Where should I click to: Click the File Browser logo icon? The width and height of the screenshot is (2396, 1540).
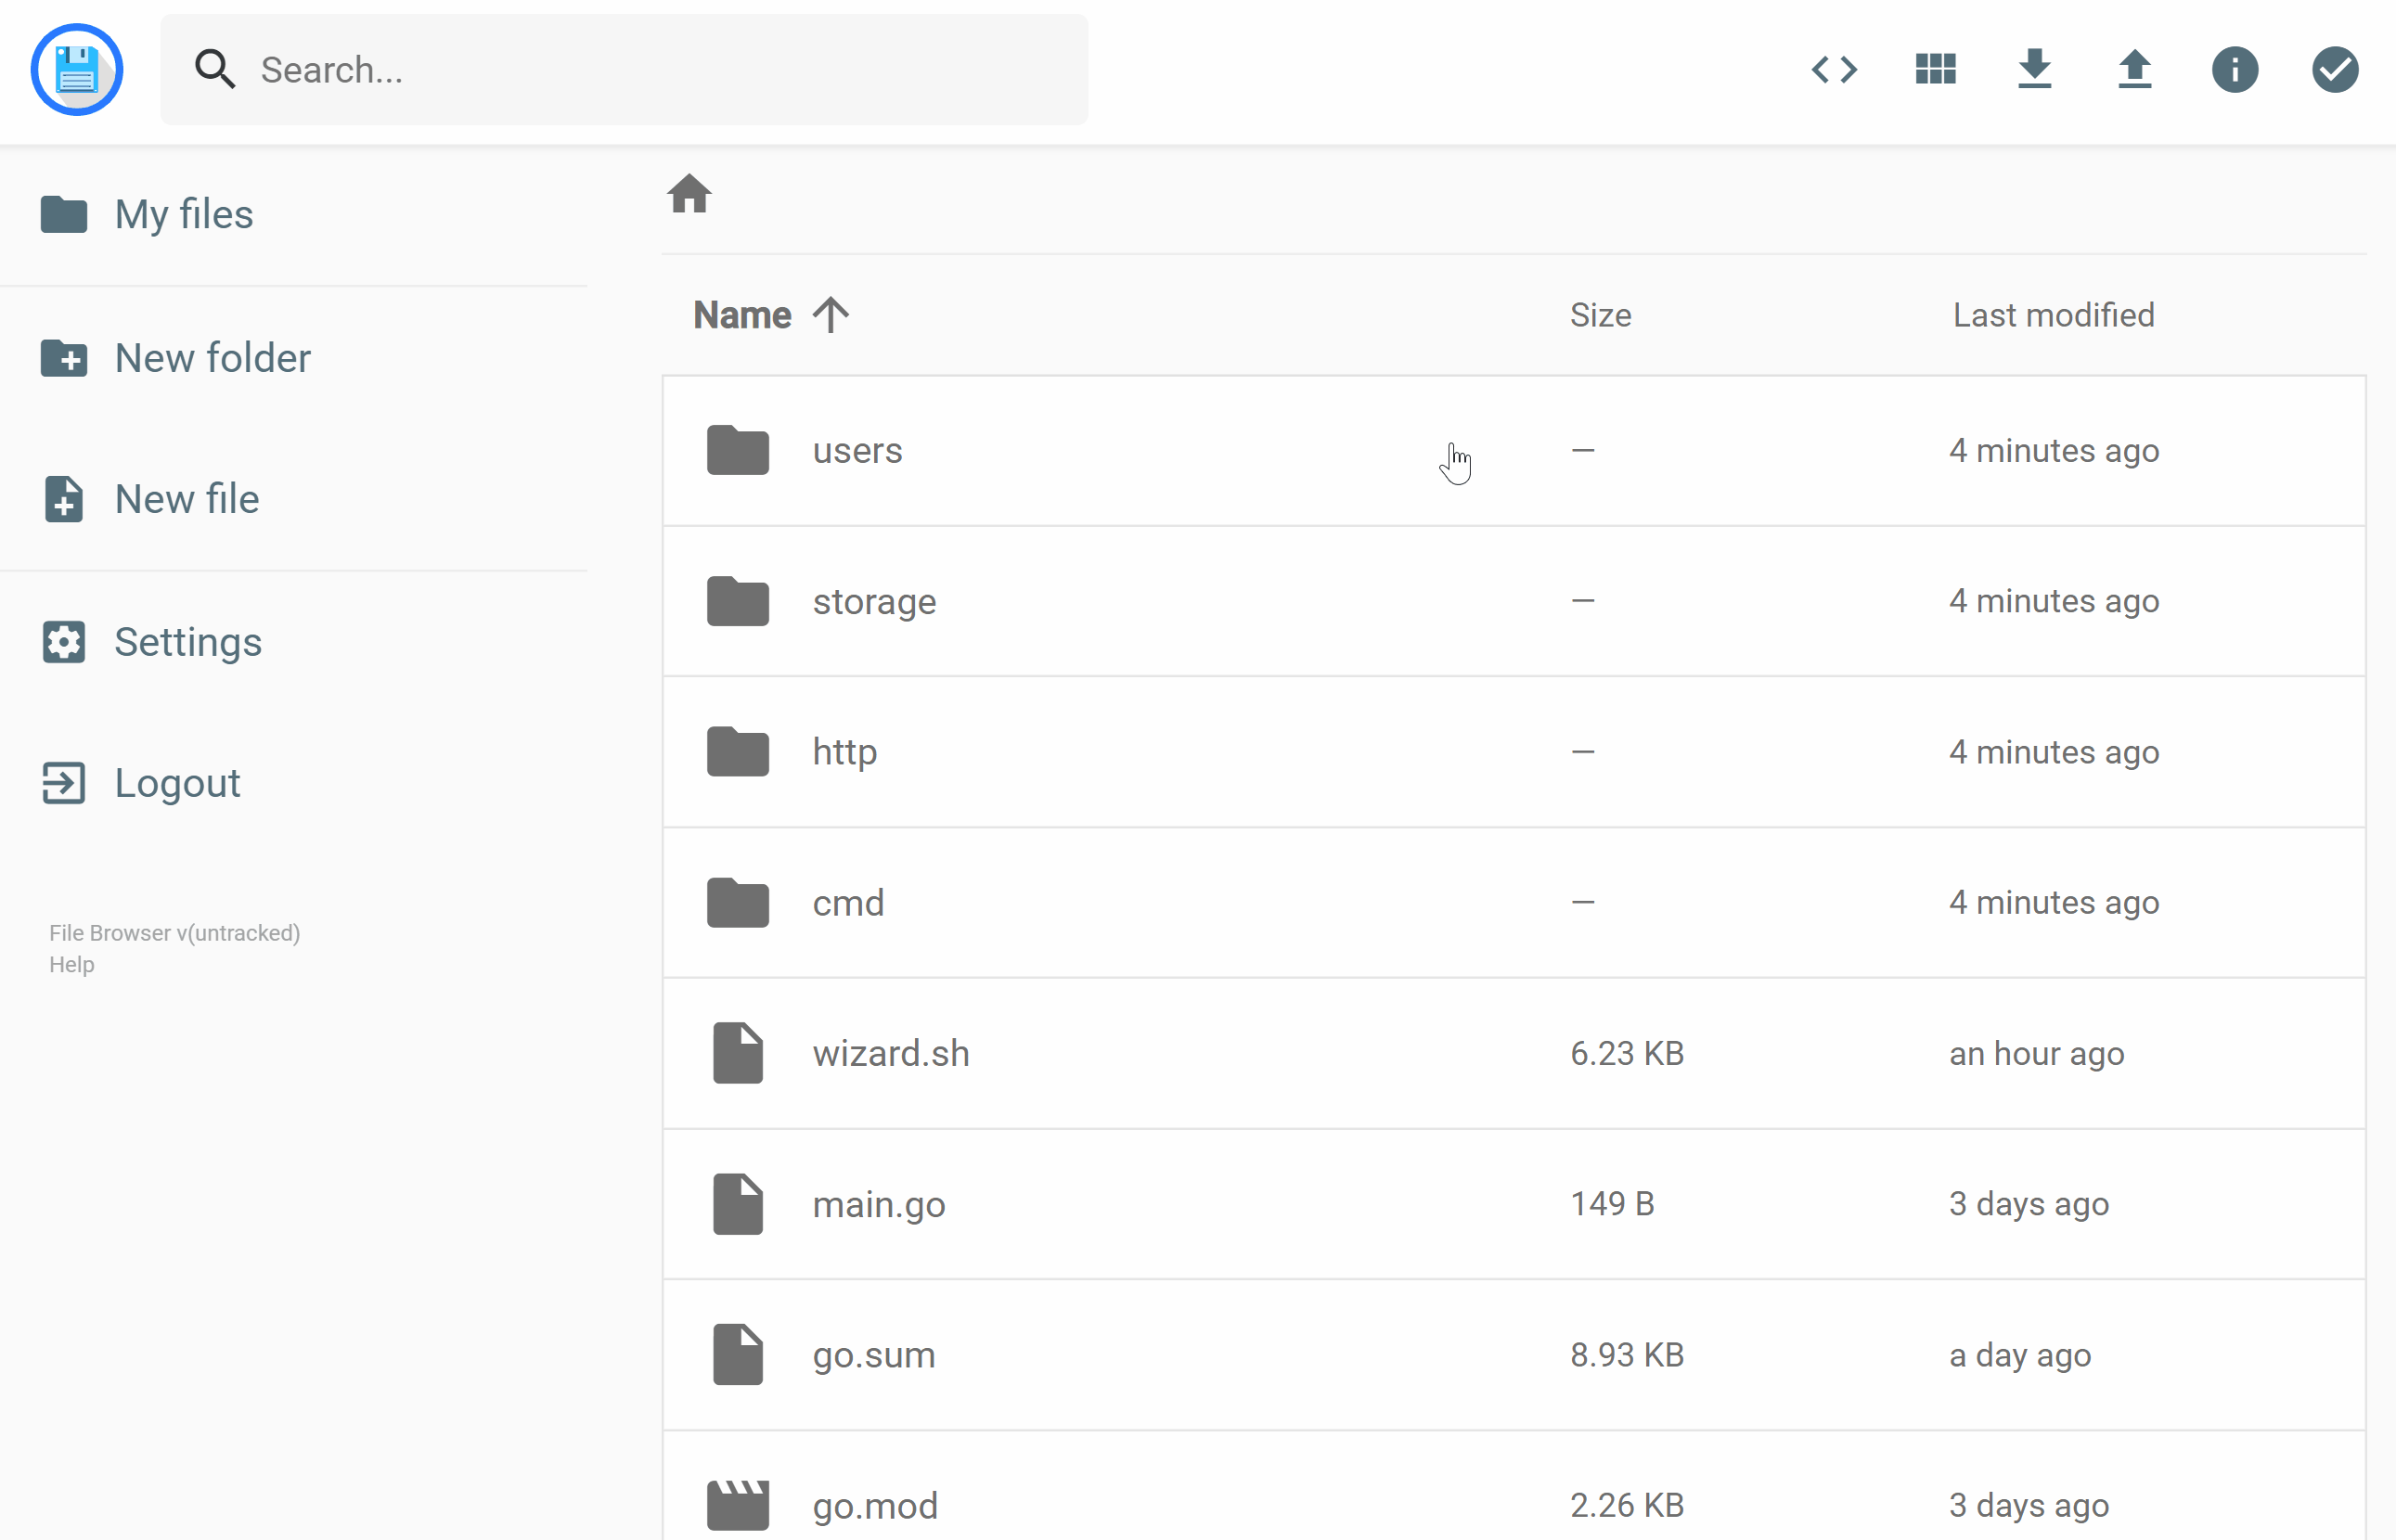[x=77, y=70]
